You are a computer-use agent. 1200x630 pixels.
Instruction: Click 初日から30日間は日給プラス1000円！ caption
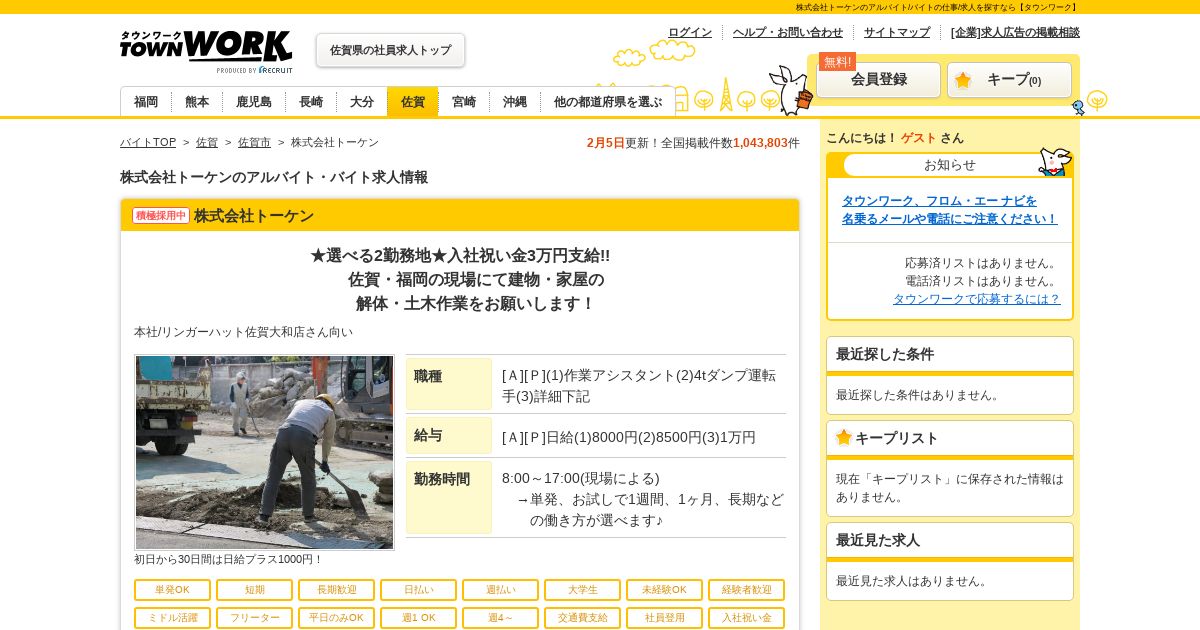click(x=228, y=560)
